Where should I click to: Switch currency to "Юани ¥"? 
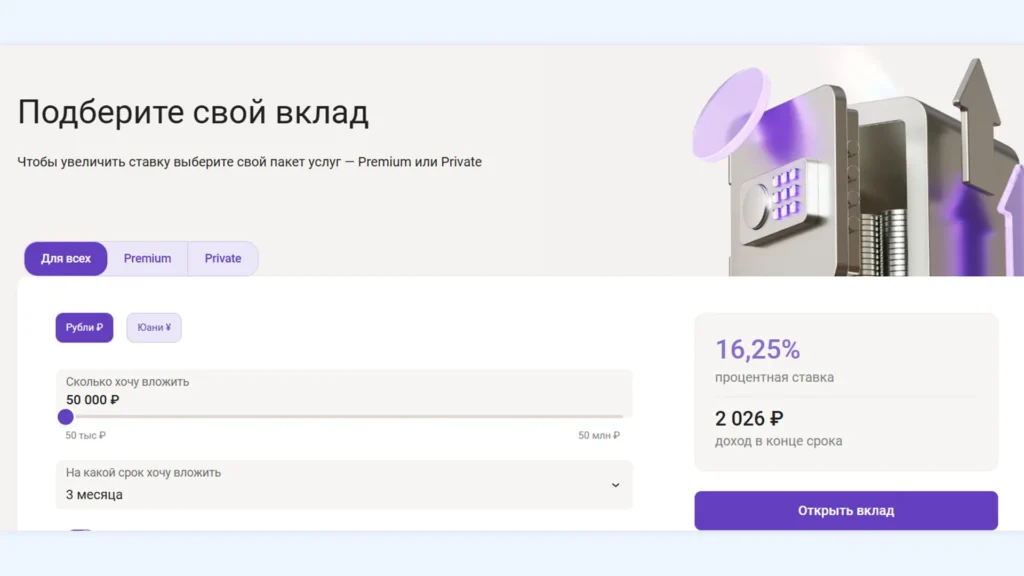point(154,327)
